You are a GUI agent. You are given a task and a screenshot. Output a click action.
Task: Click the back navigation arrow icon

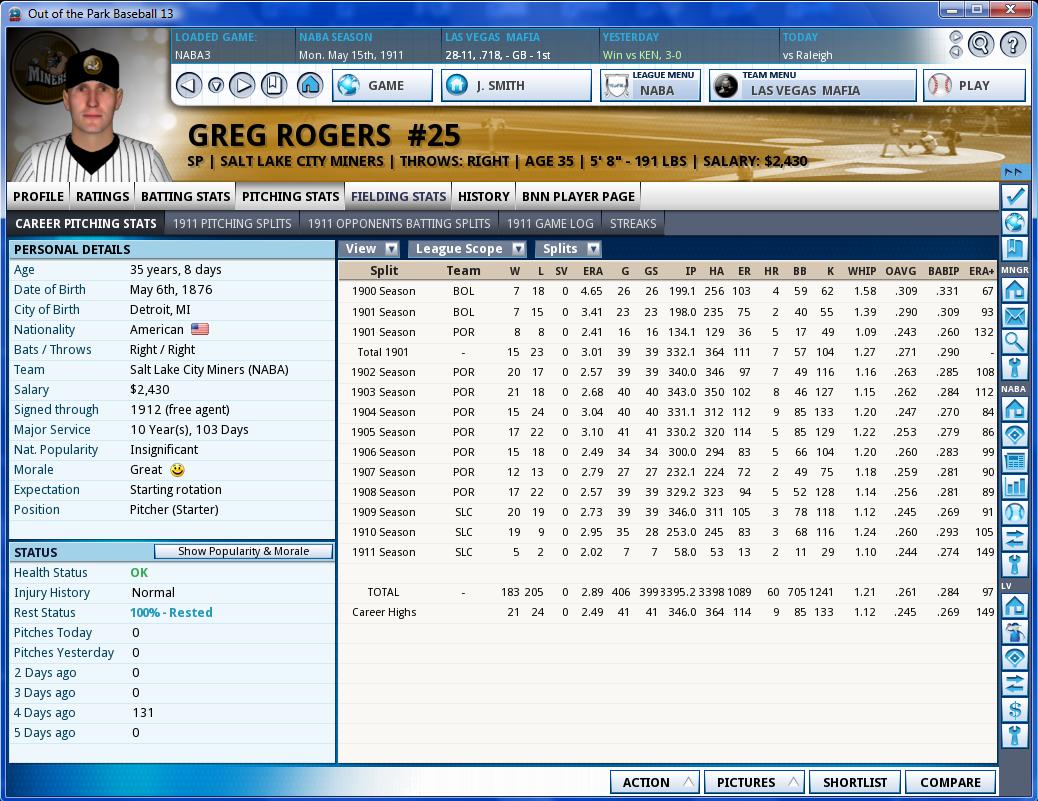point(189,85)
